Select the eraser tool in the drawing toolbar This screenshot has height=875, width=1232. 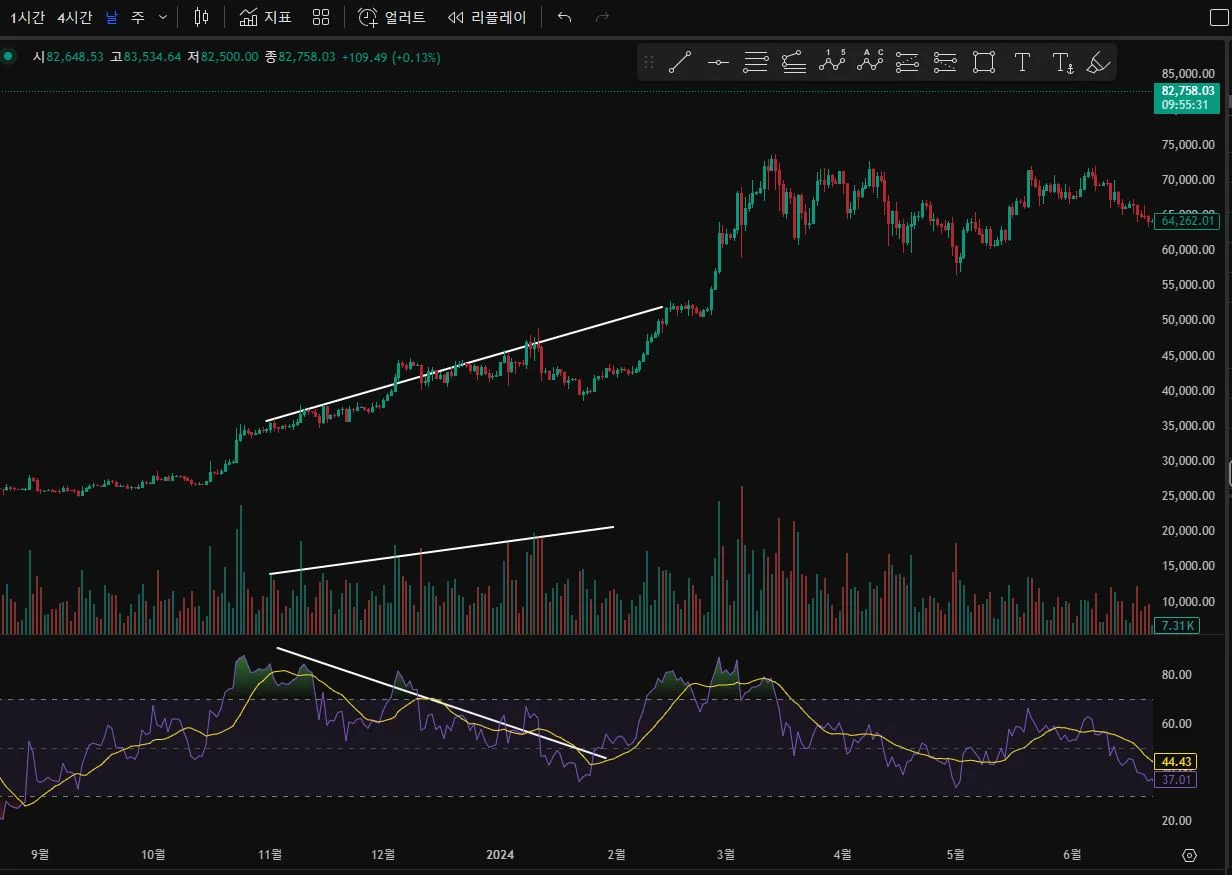[x=1098, y=63]
